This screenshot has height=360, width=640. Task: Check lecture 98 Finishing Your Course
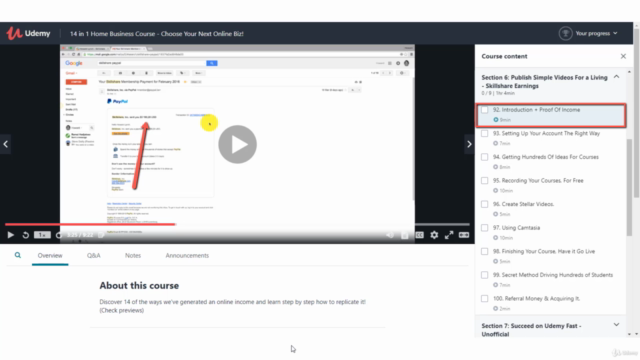pyautogui.click(x=484, y=251)
